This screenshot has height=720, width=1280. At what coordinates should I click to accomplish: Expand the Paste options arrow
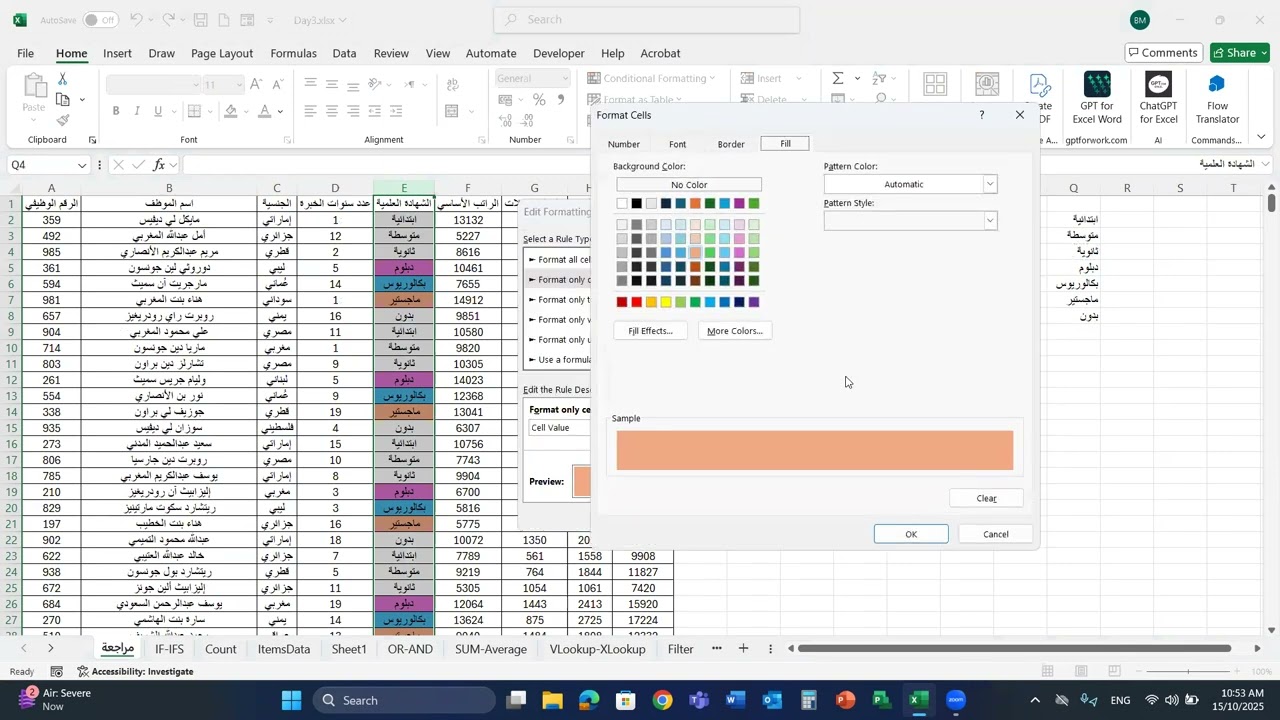(x=34, y=122)
